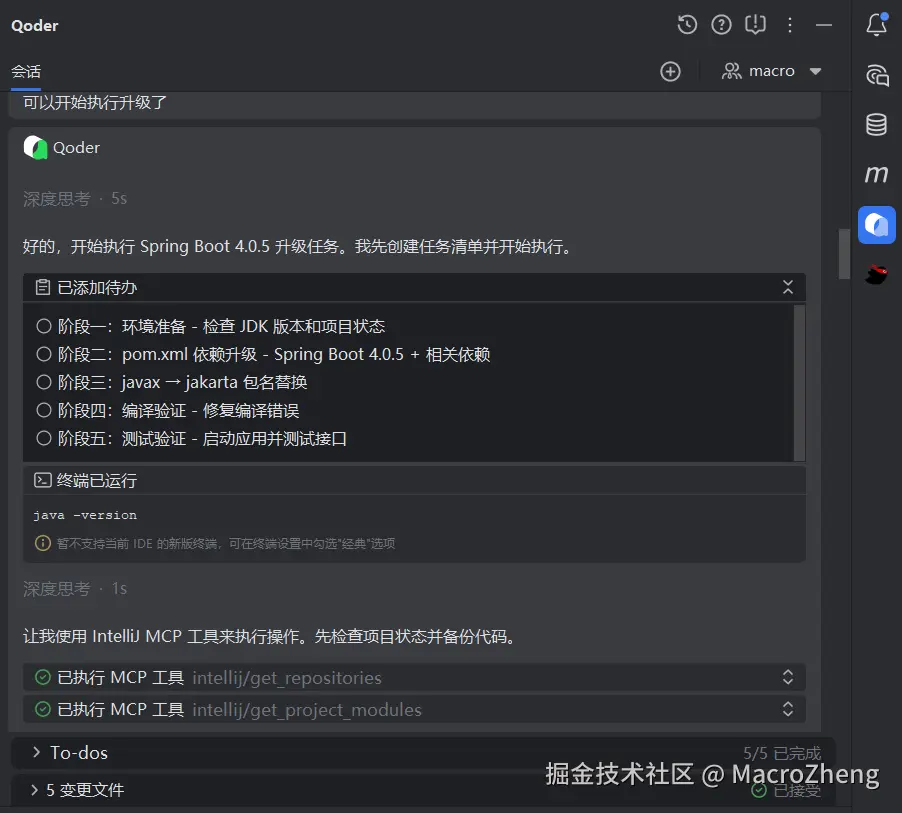The width and height of the screenshot is (902, 813).
Task: Switch to the 会话 tab
Action: point(26,71)
